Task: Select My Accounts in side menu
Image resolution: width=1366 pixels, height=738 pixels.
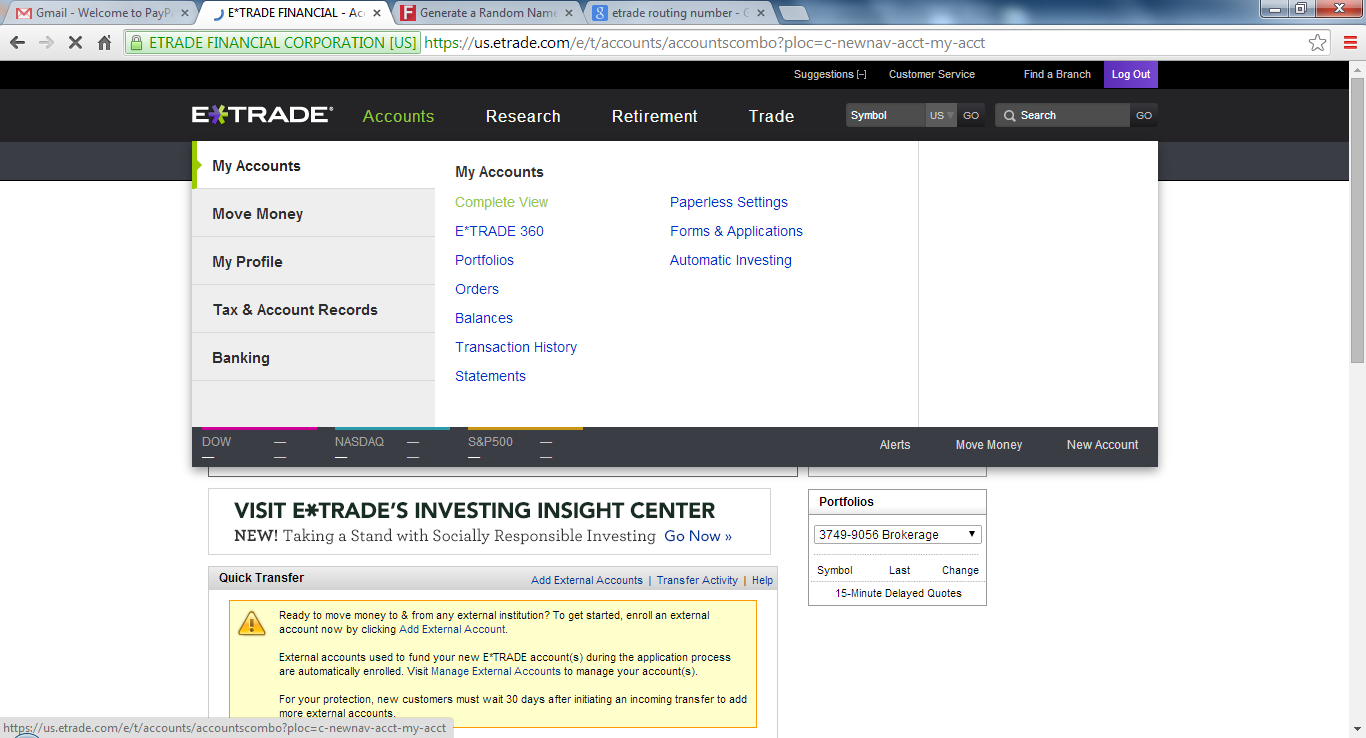Action: 314,165
